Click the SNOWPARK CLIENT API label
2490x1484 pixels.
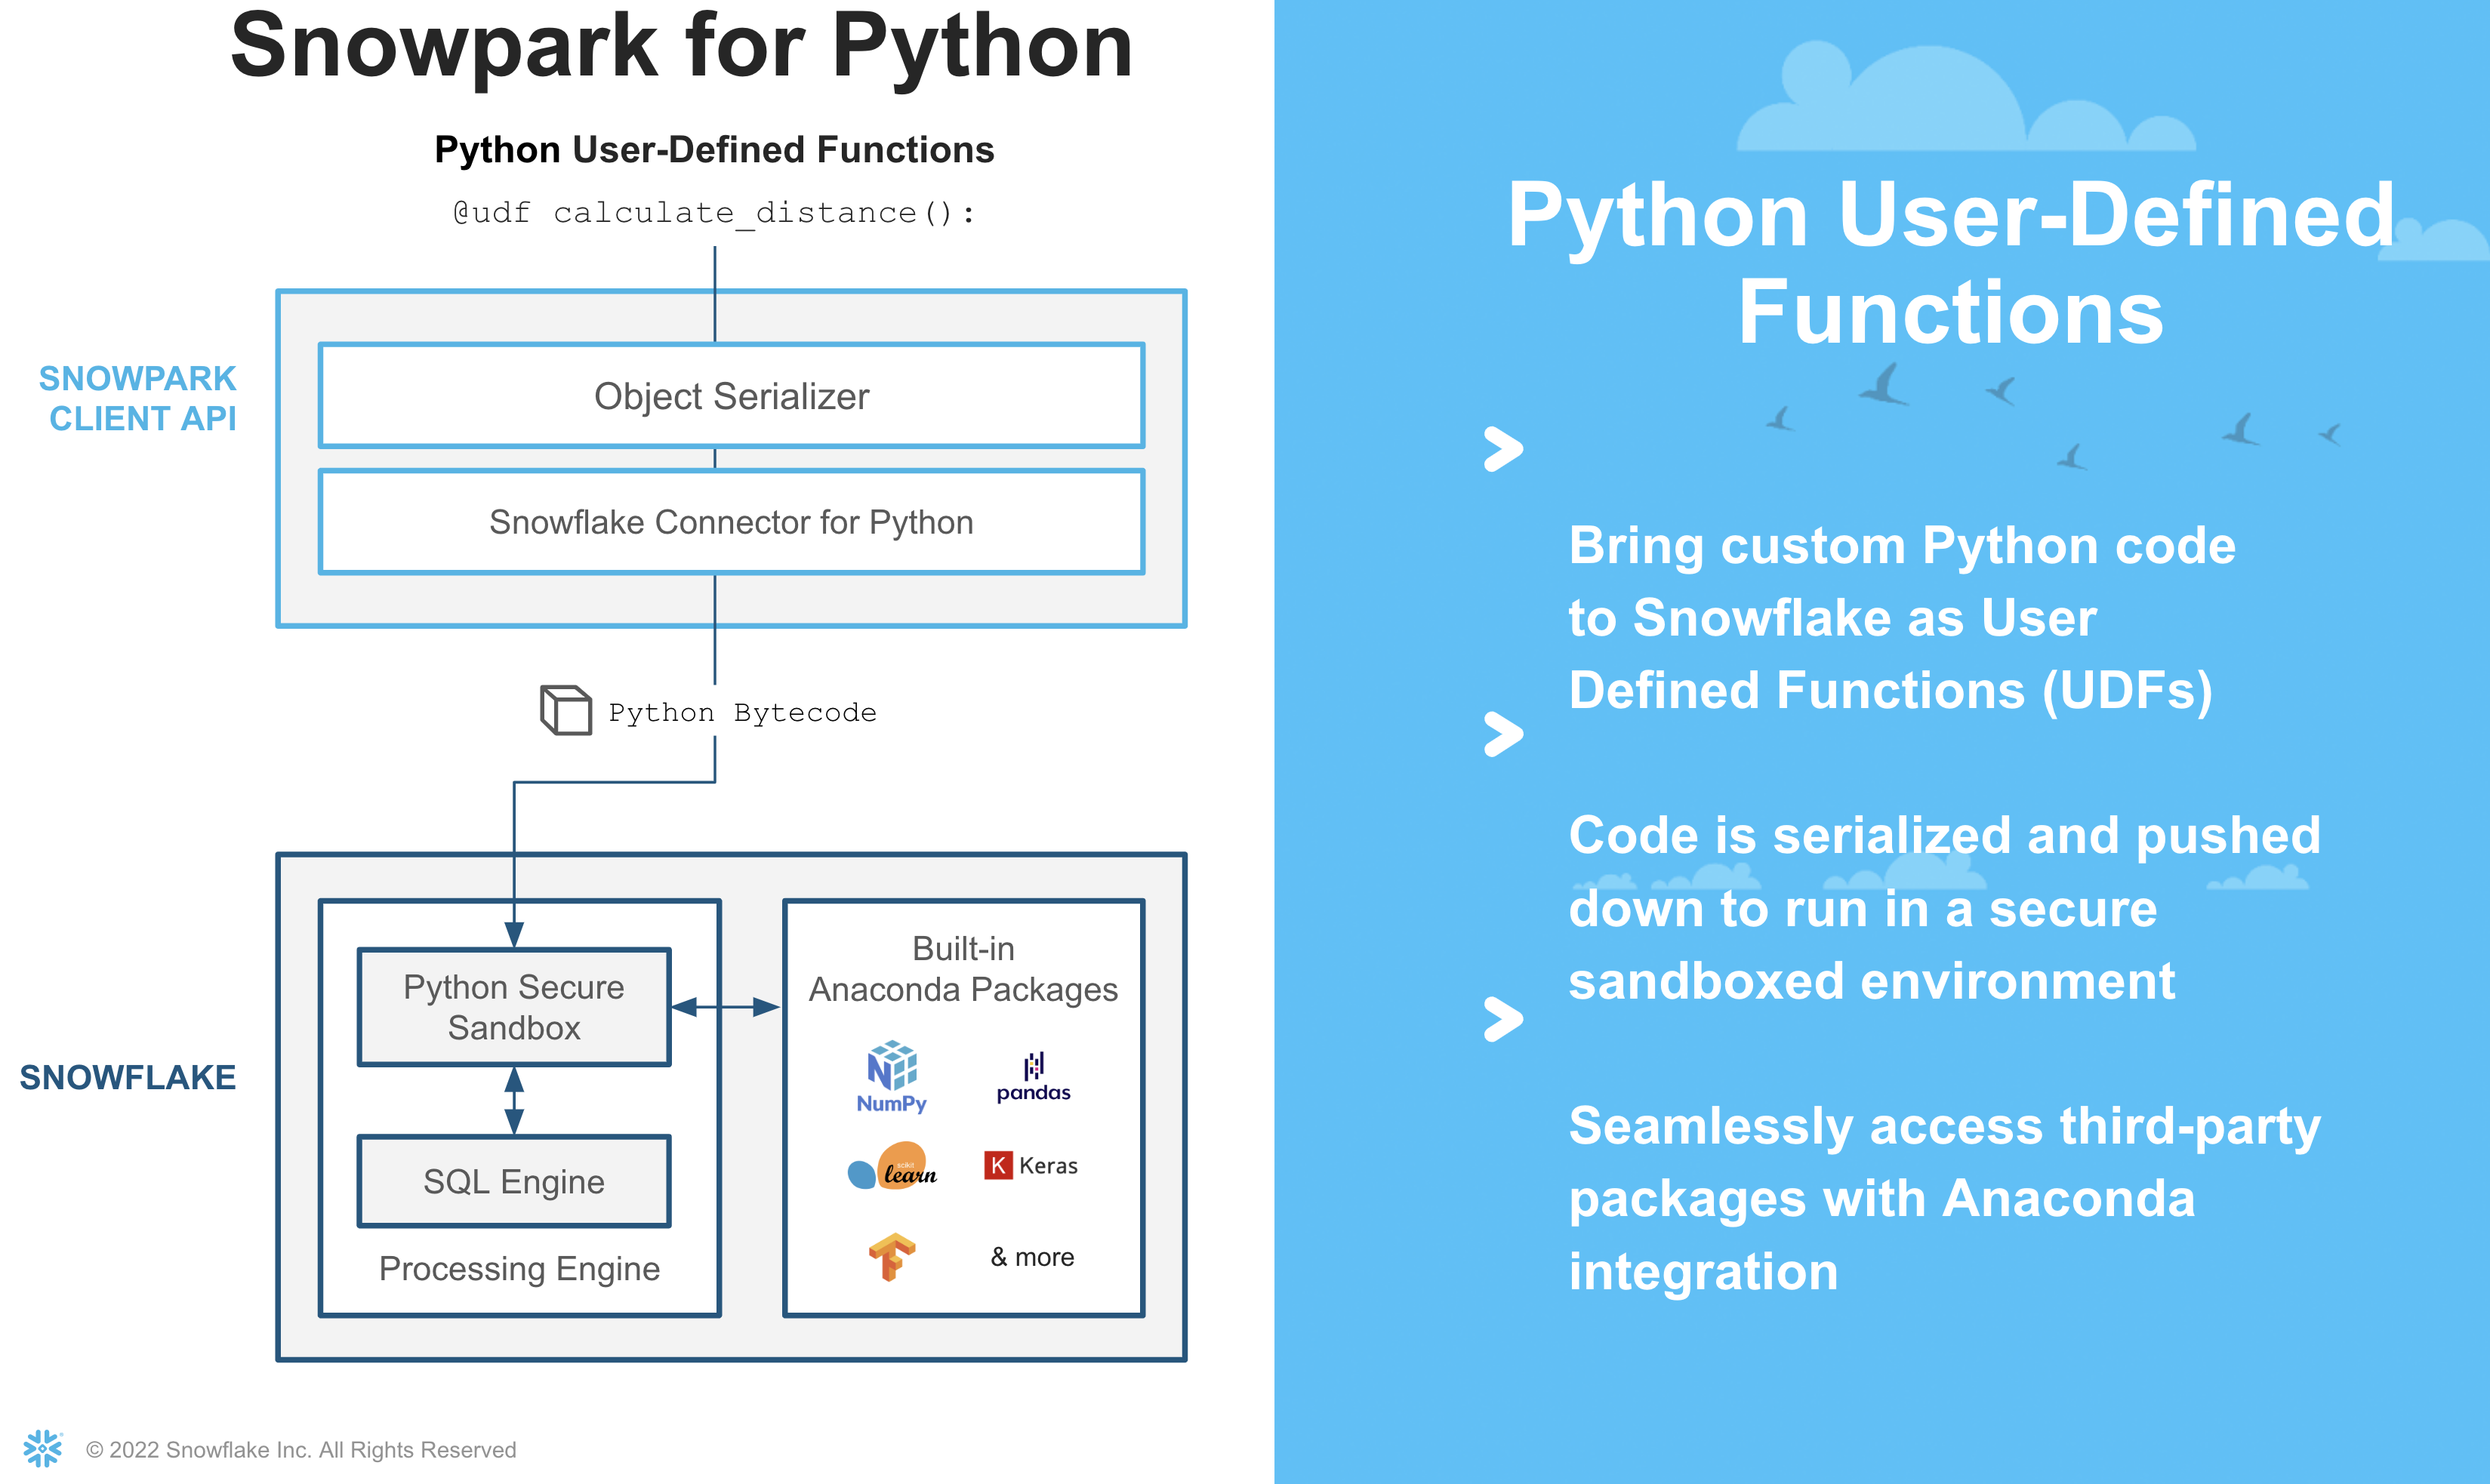click(x=139, y=398)
